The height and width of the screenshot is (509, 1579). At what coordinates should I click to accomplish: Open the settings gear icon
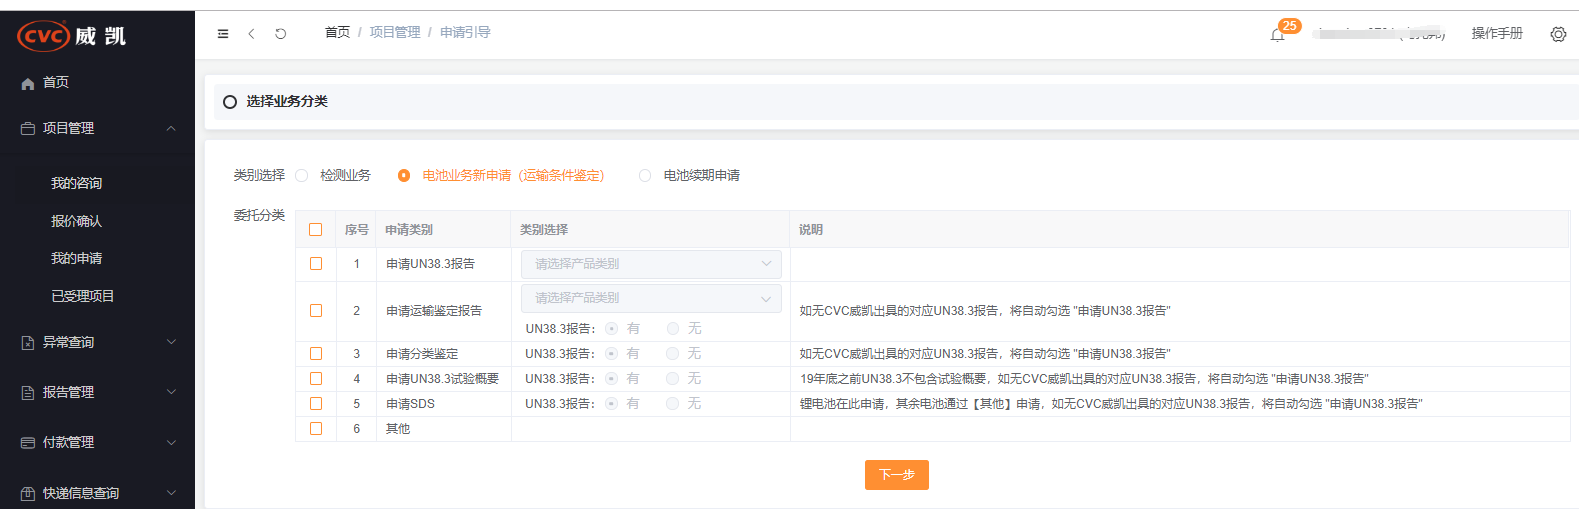click(x=1557, y=34)
